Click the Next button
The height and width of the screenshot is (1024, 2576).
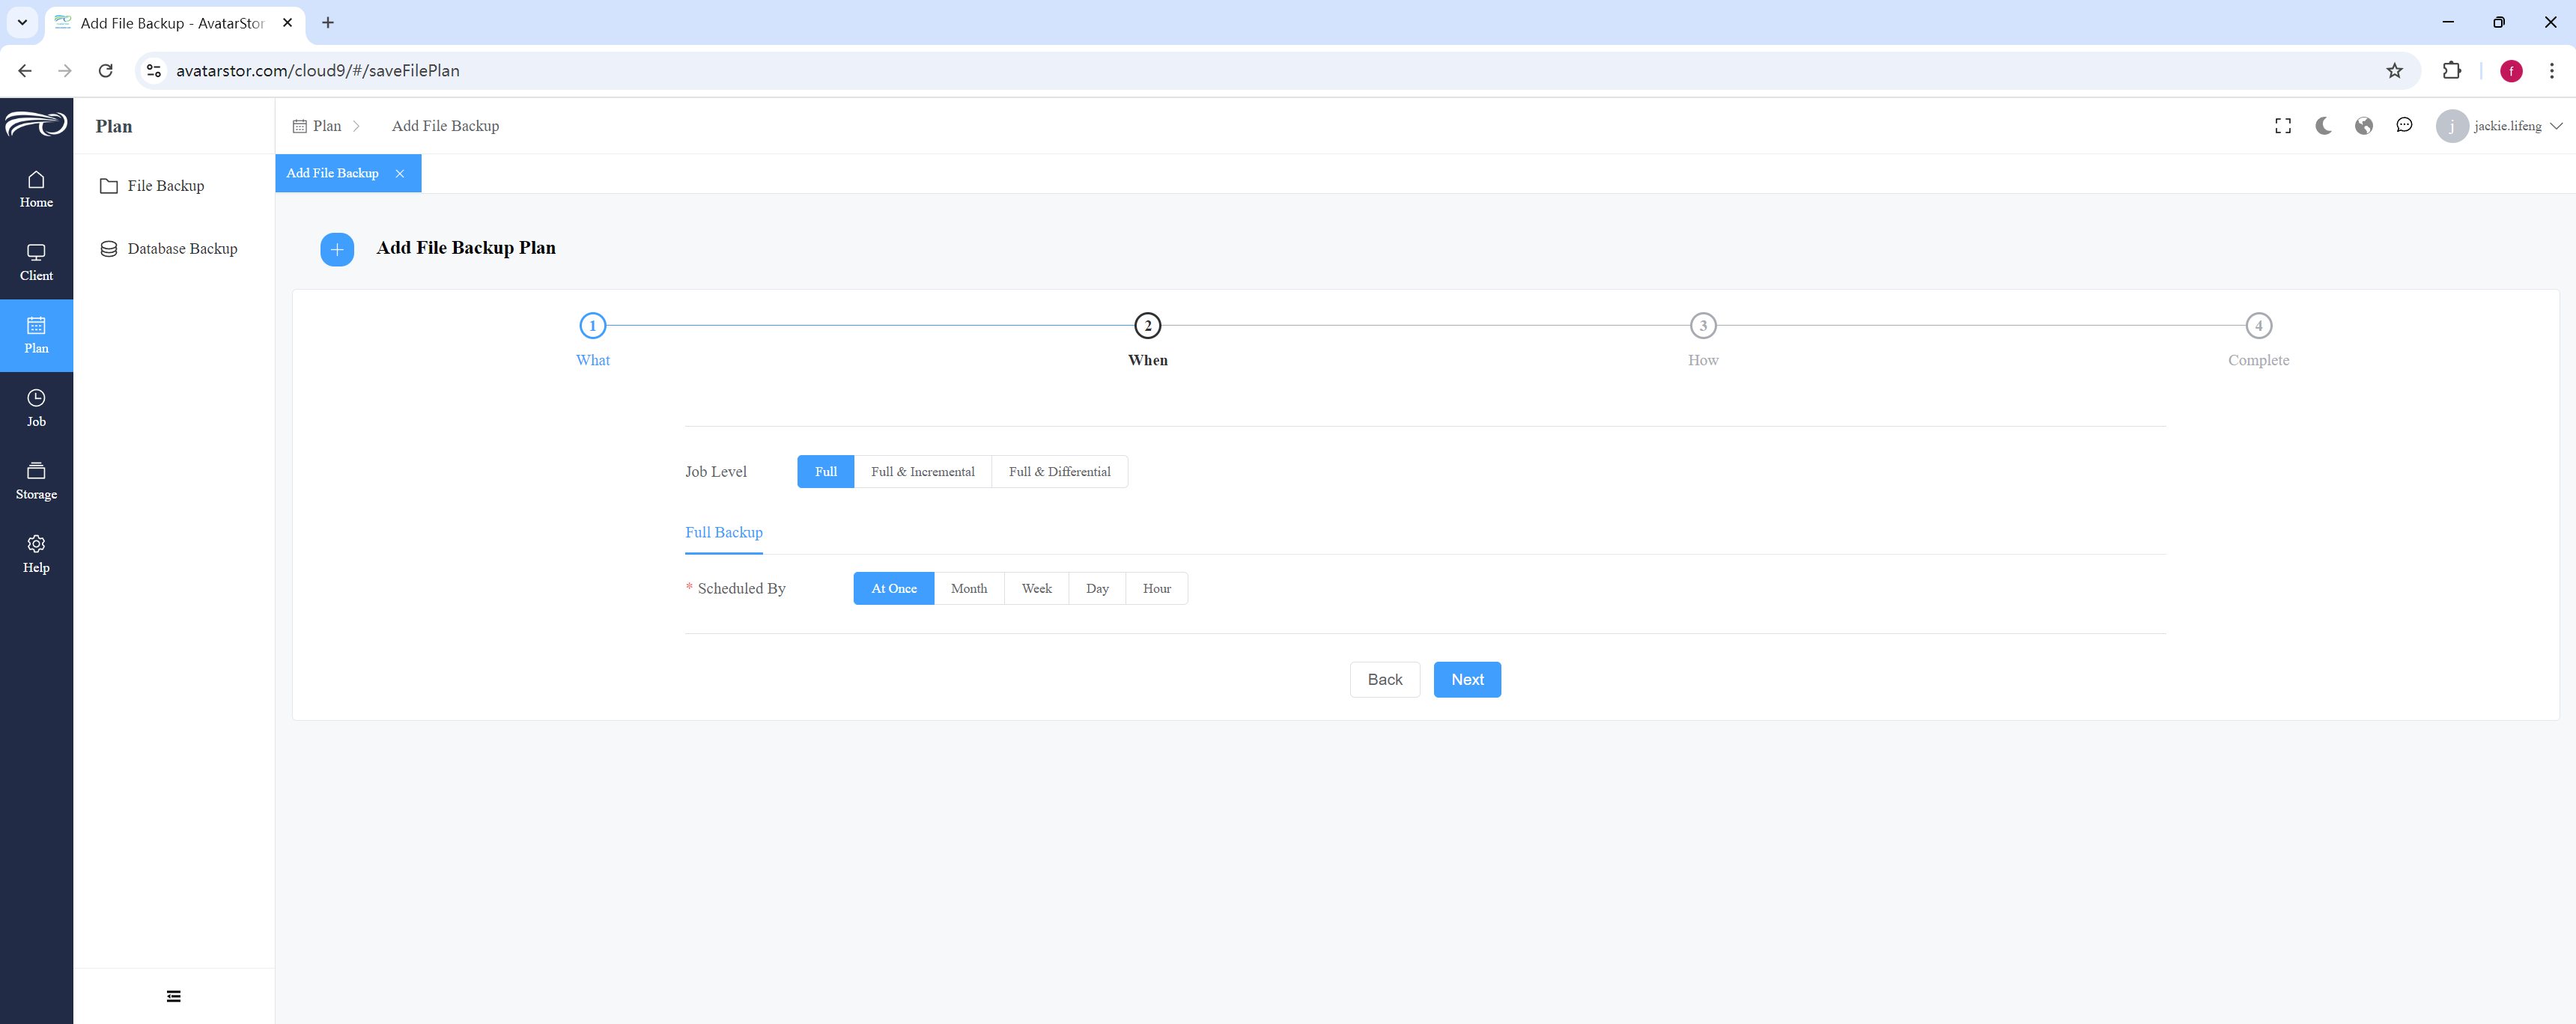1467,680
